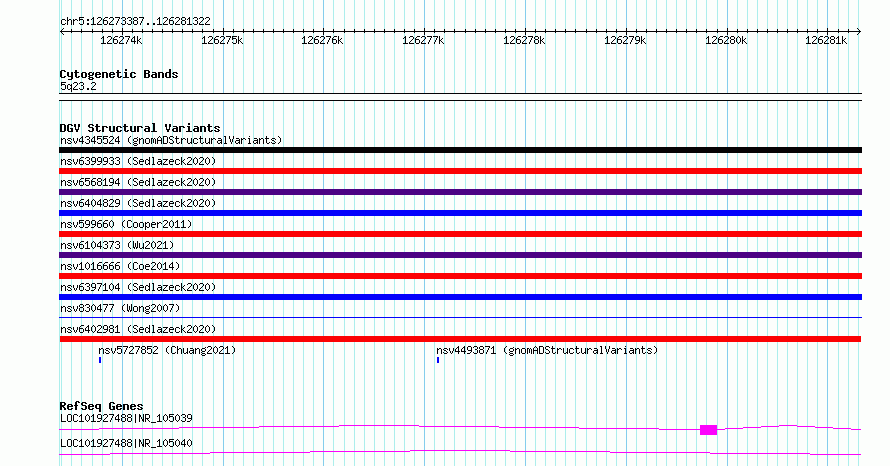Viewport: 890px width, 466px height.
Task: Click the 126276k ruler label
Action: pos(322,40)
